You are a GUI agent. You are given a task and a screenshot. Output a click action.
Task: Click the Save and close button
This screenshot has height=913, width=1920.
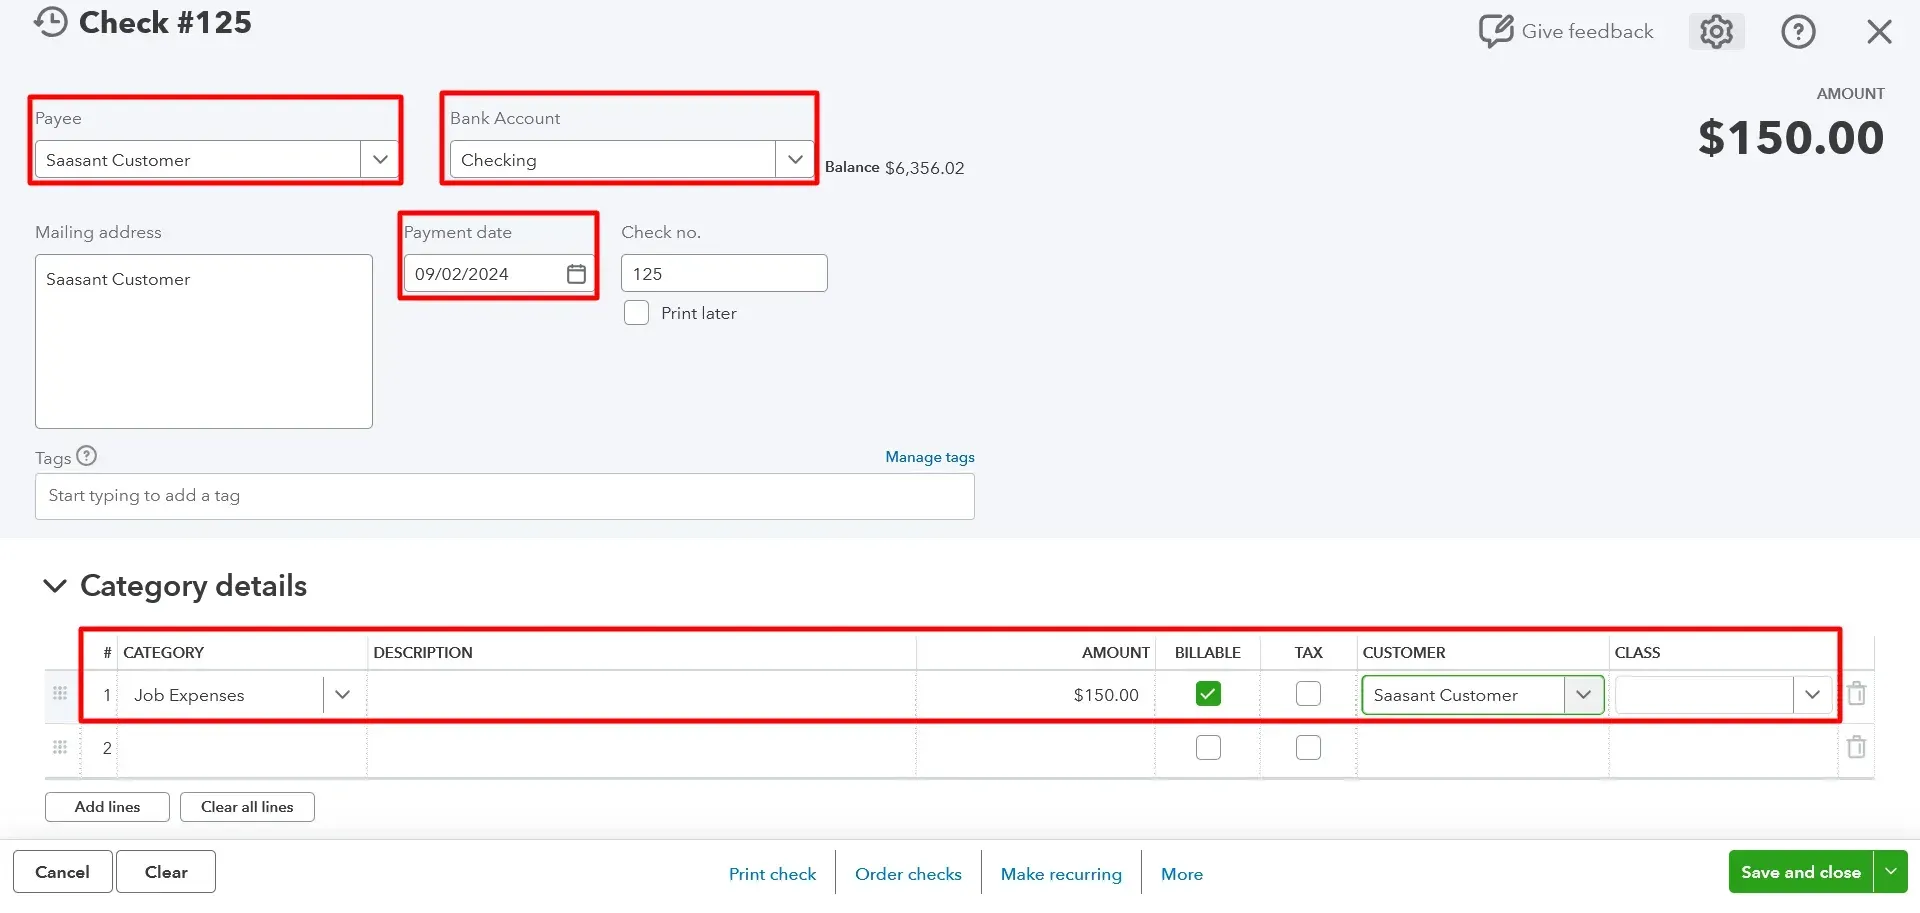pyautogui.click(x=1801, y=872)
